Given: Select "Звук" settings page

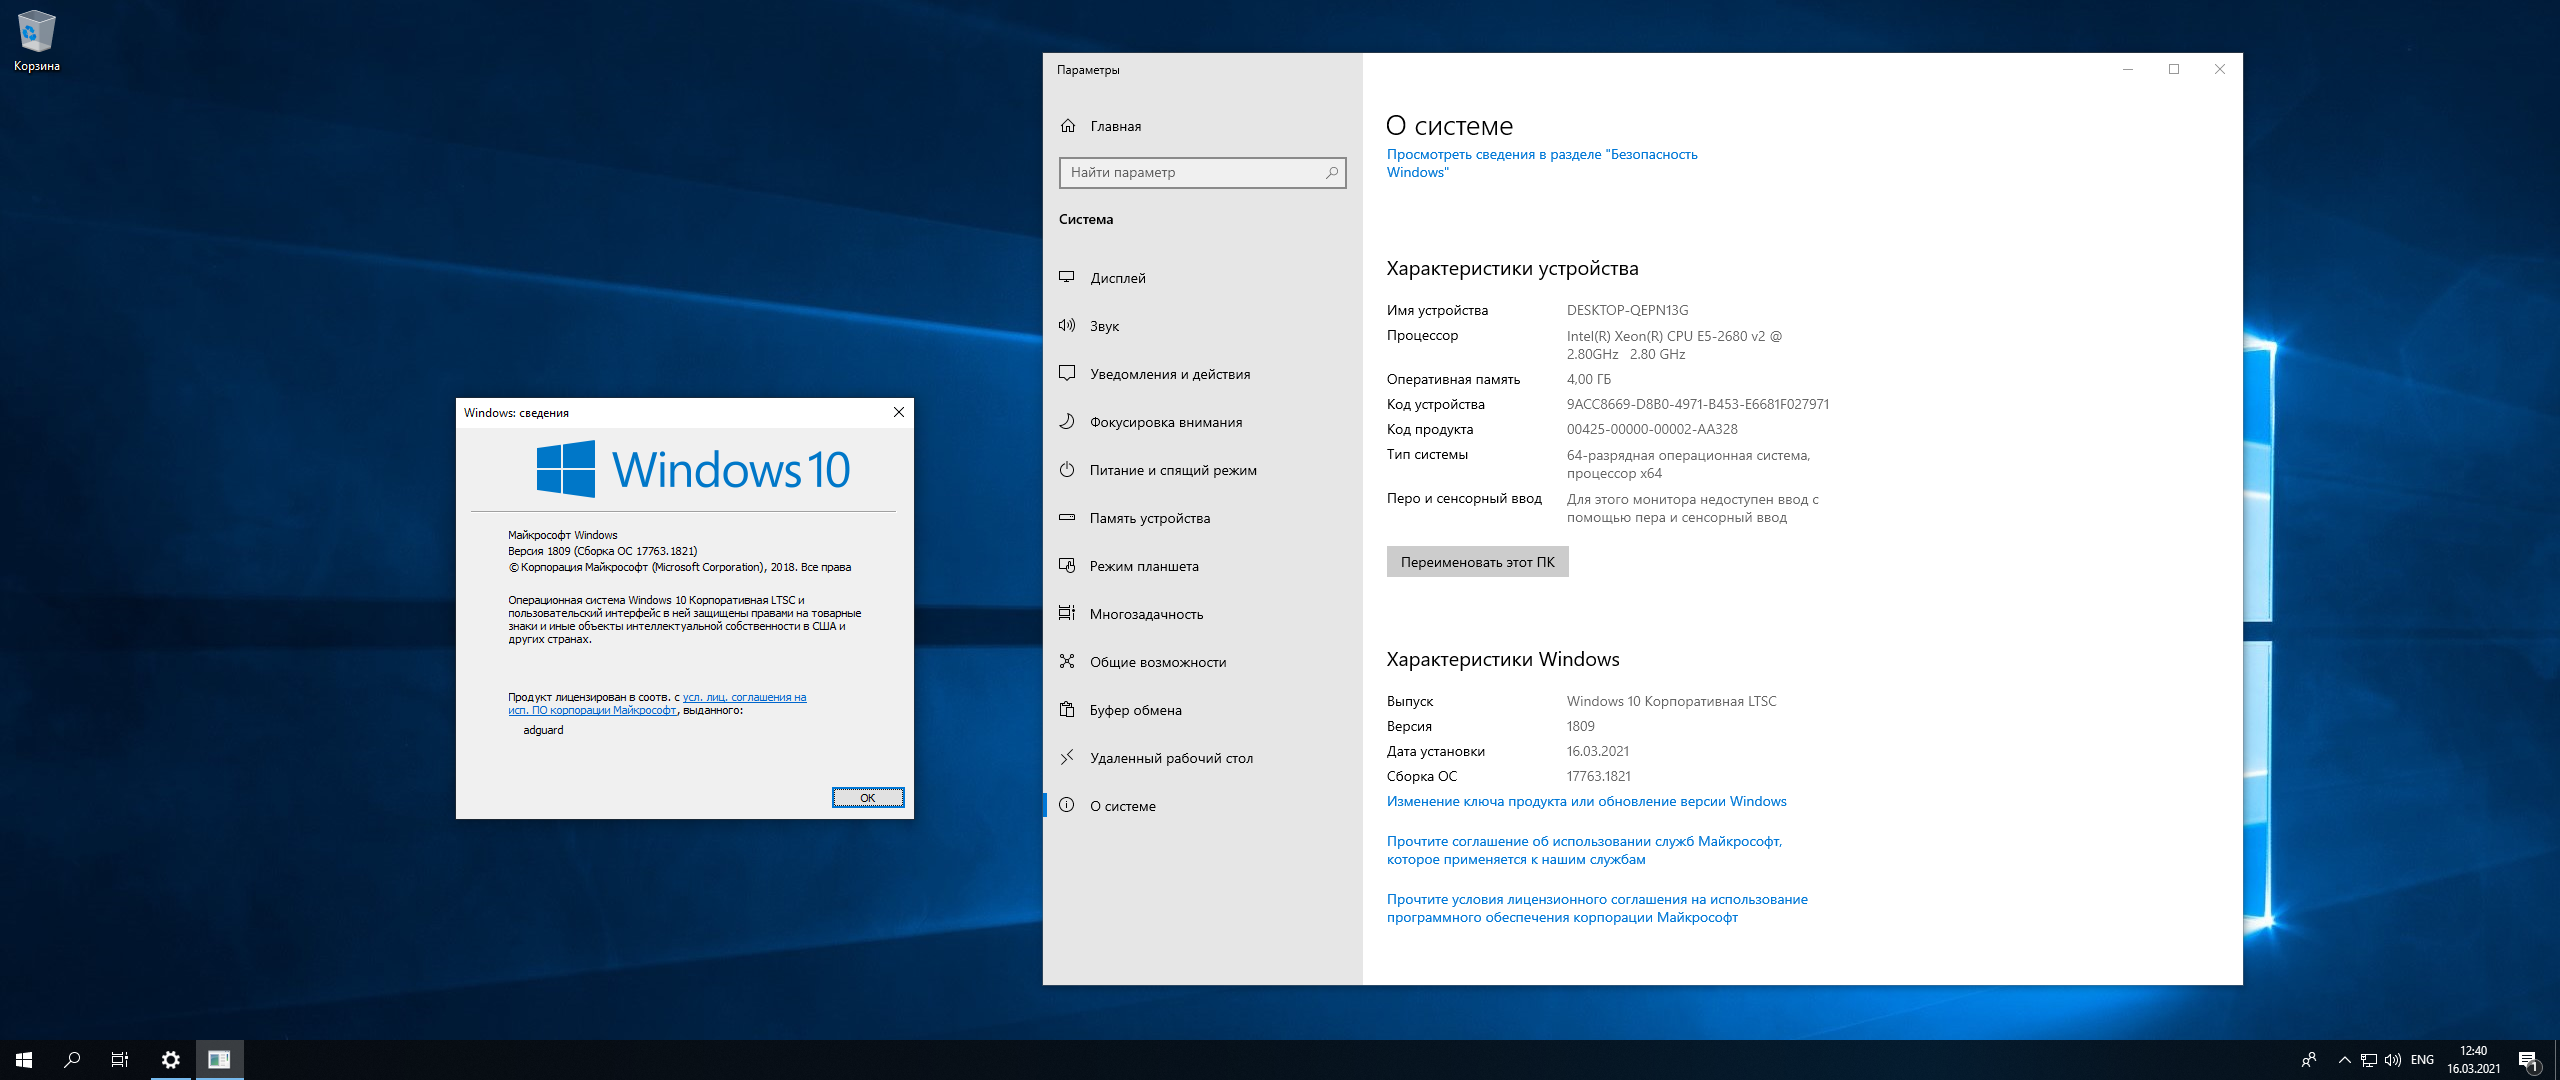Looking at the screenshot, I should [1104, 326].
